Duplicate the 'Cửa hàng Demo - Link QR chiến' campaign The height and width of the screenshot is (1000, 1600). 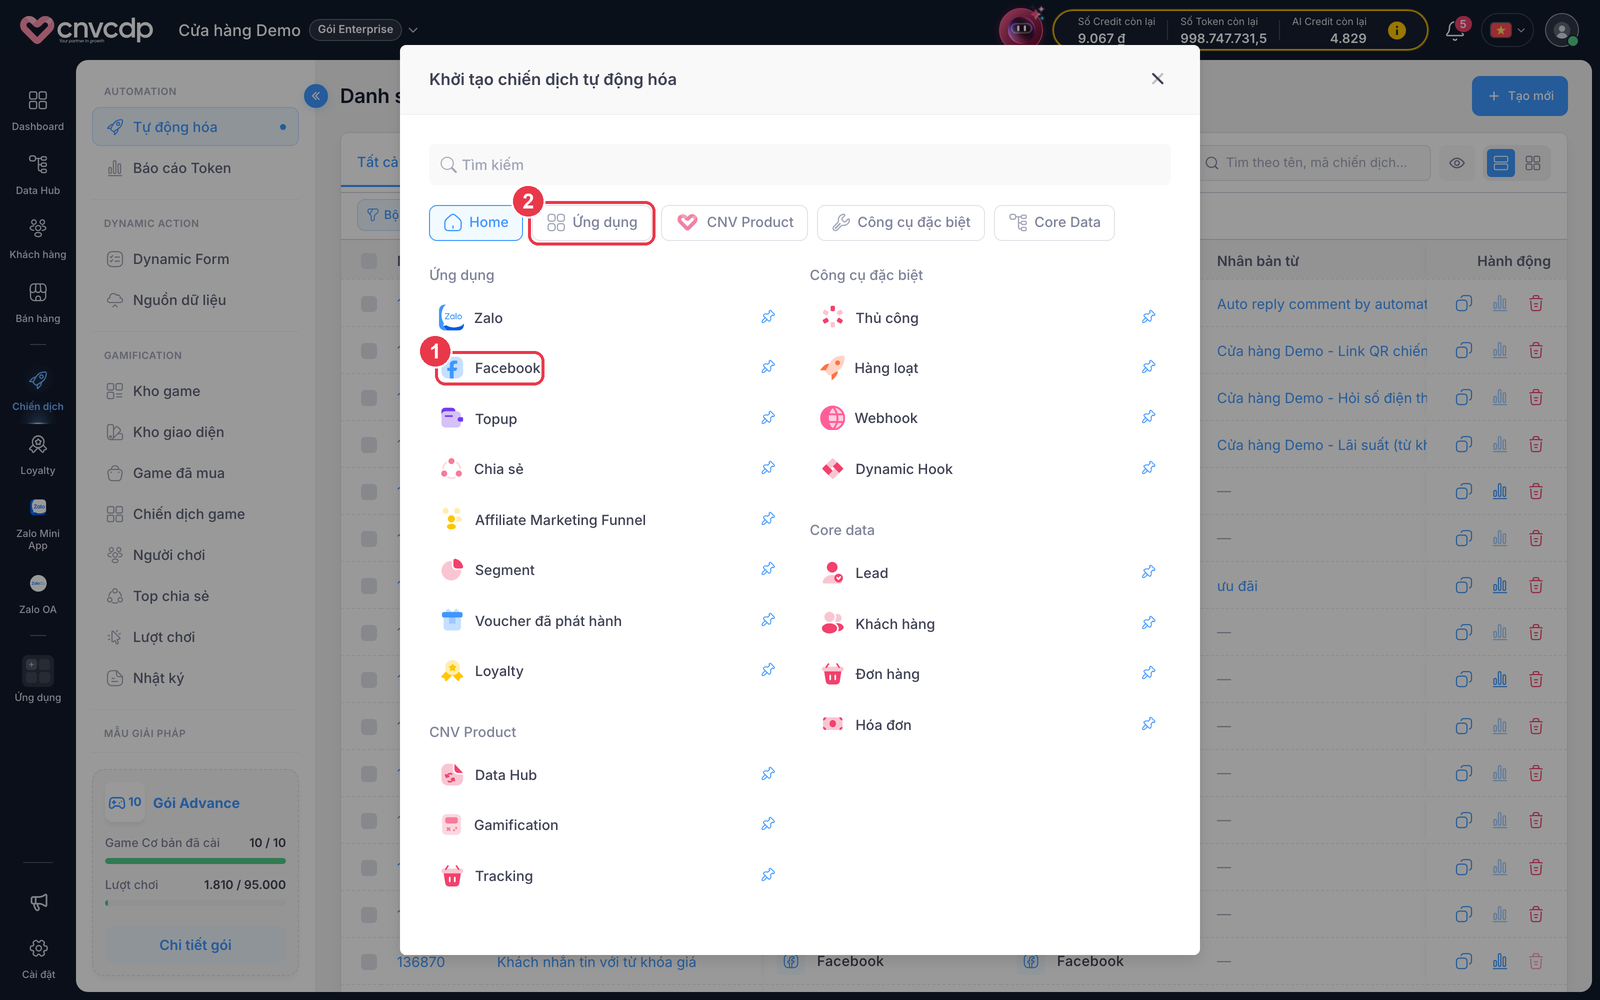1464,350
